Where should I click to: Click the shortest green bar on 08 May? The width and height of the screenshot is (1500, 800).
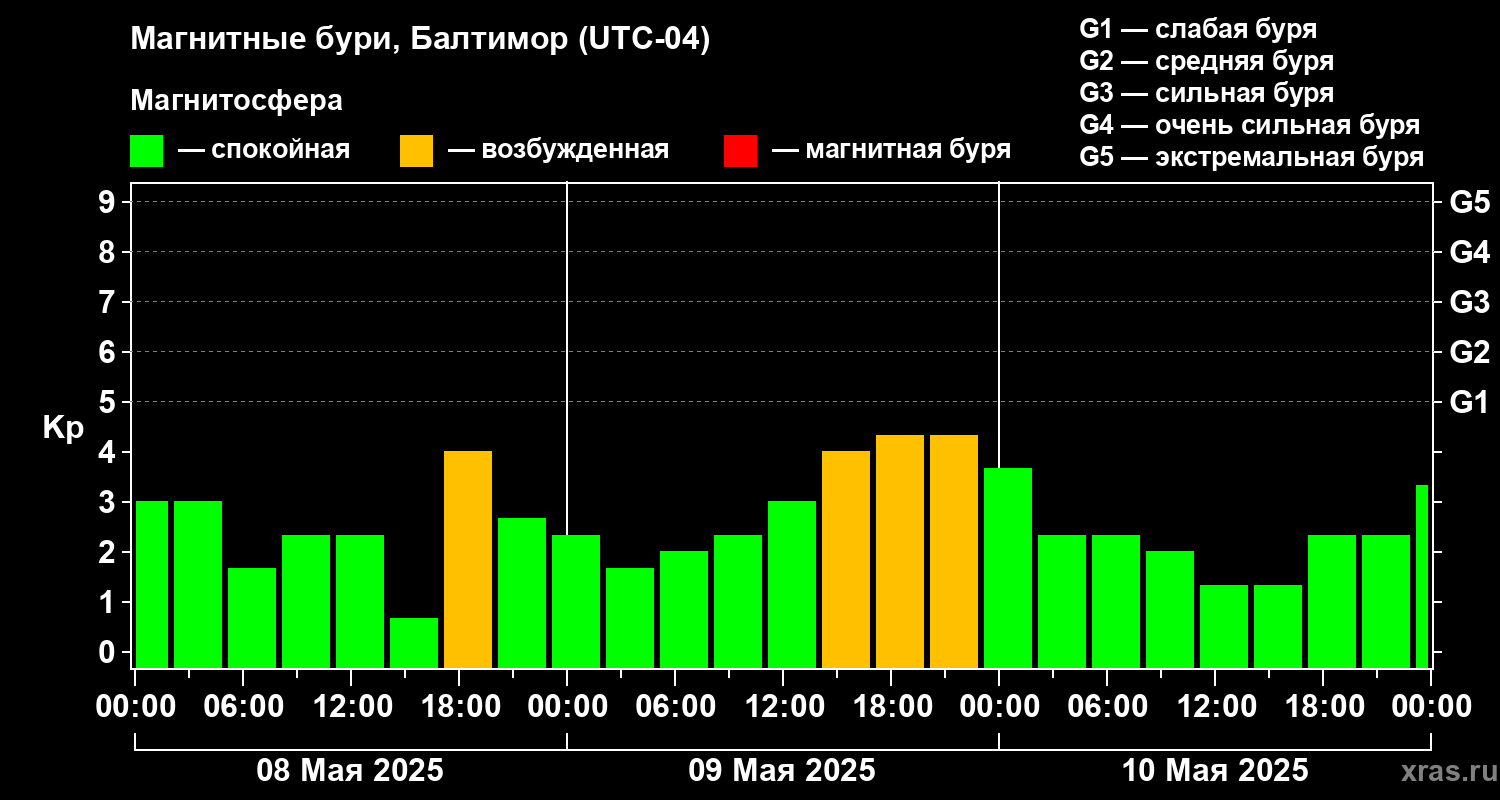coord(414,643)
